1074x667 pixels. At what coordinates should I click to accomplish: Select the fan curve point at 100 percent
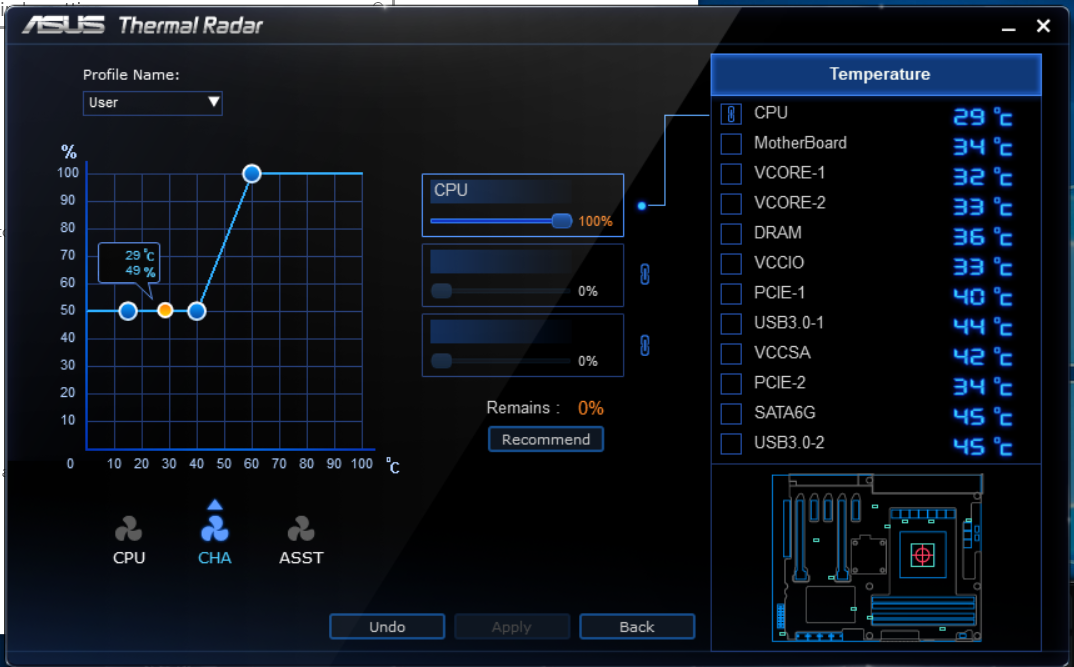(252, 173)
